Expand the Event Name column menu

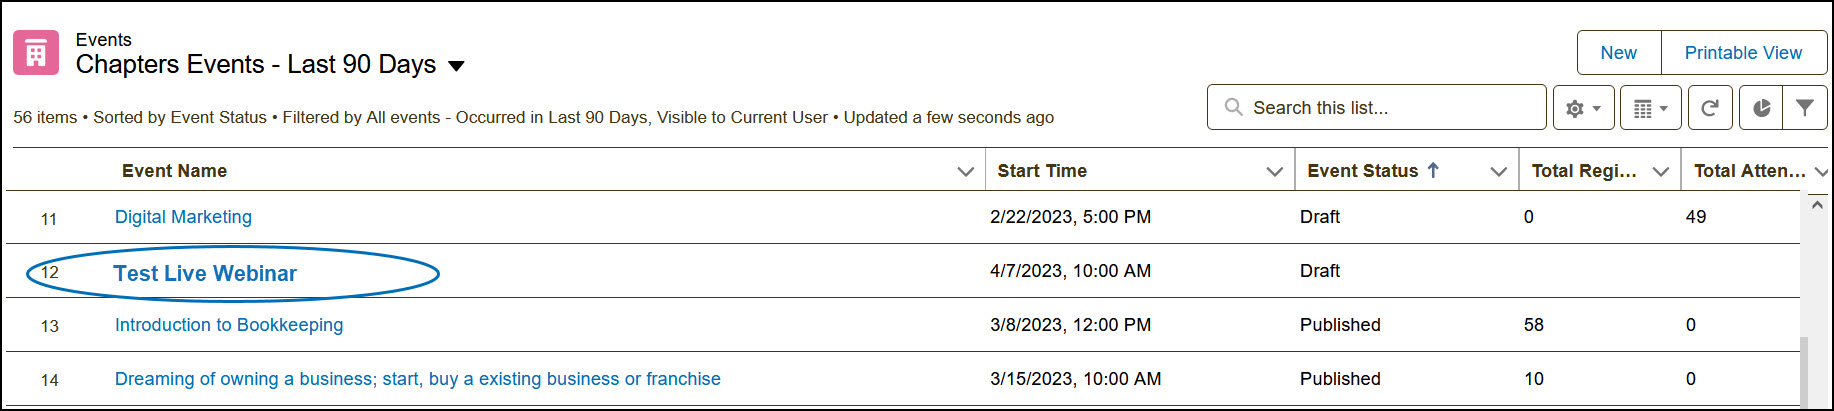[965, 171]
